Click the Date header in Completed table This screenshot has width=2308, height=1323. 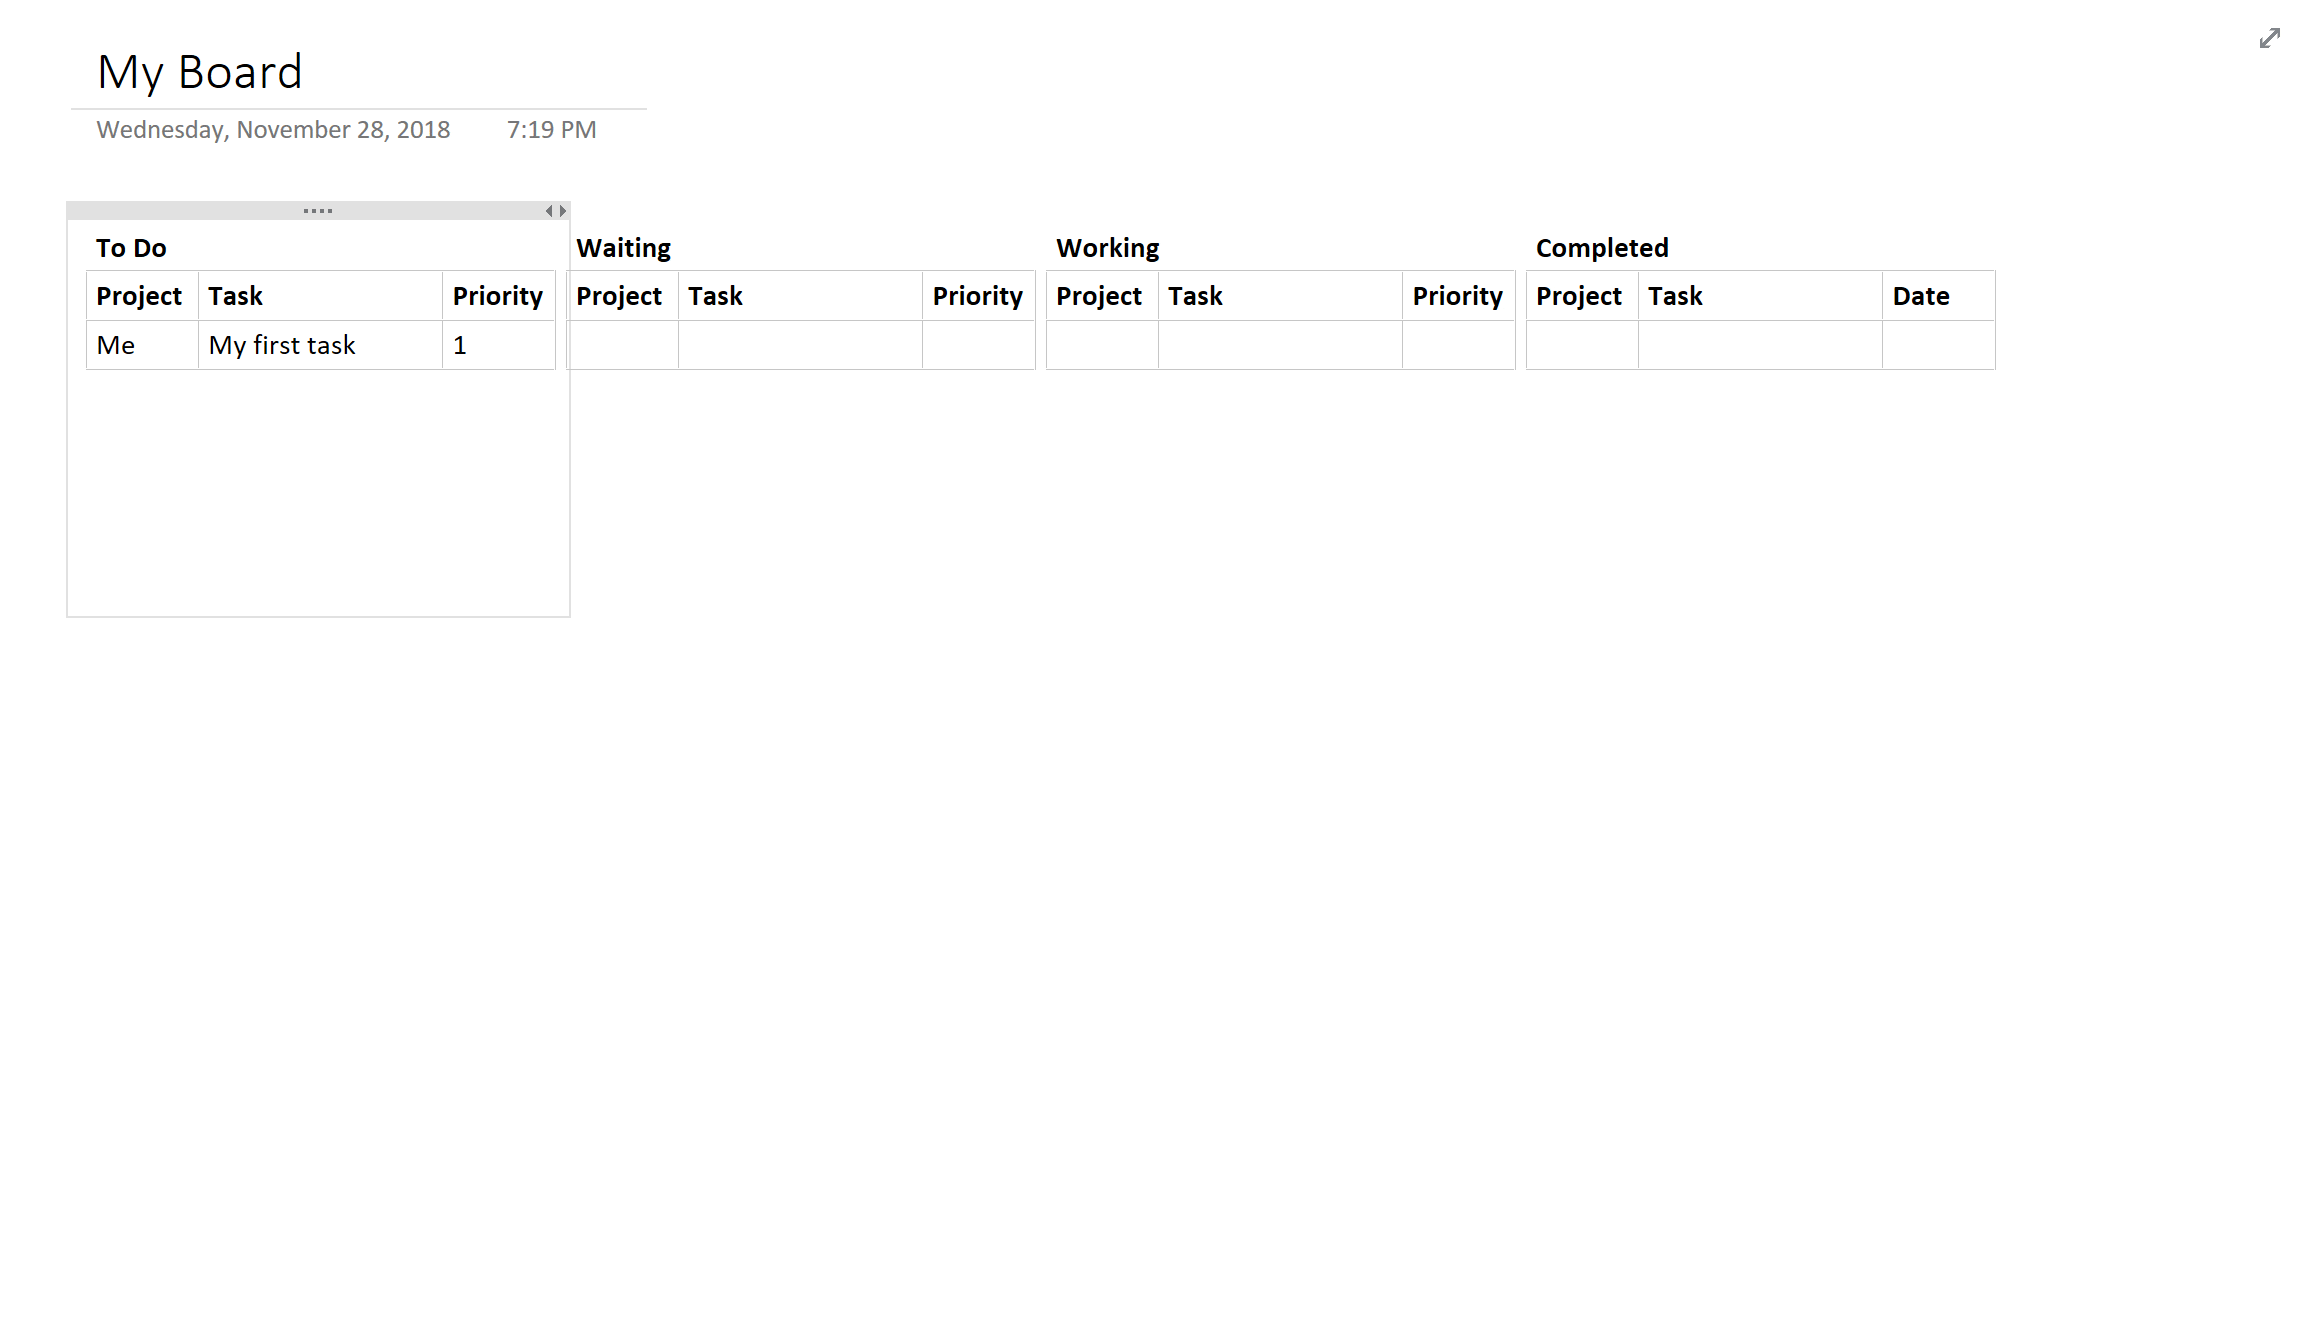tap(1921, 297)
